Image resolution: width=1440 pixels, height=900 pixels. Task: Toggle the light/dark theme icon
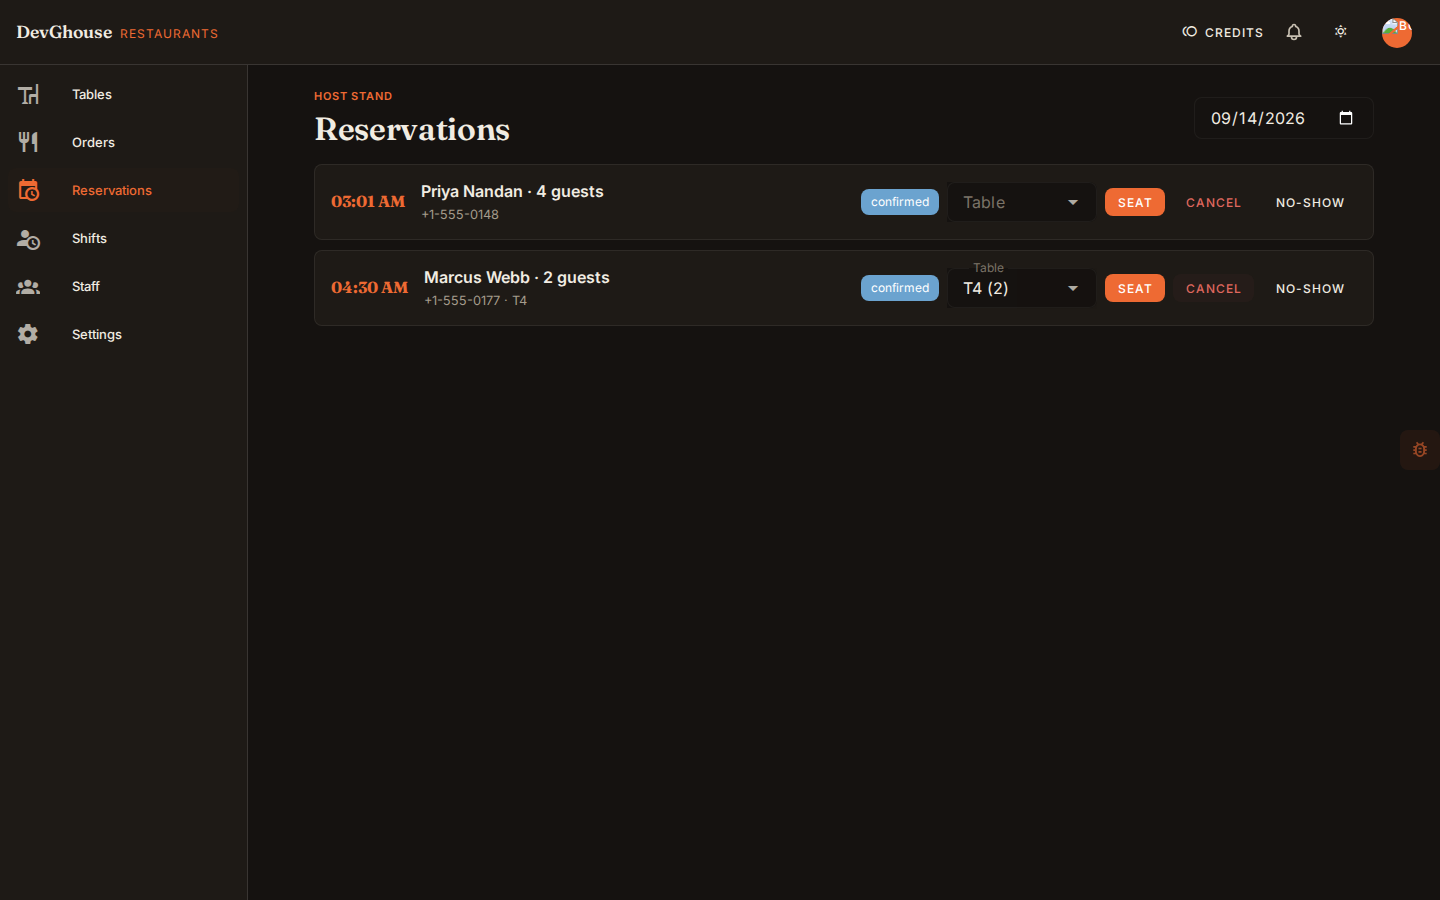1341,32
